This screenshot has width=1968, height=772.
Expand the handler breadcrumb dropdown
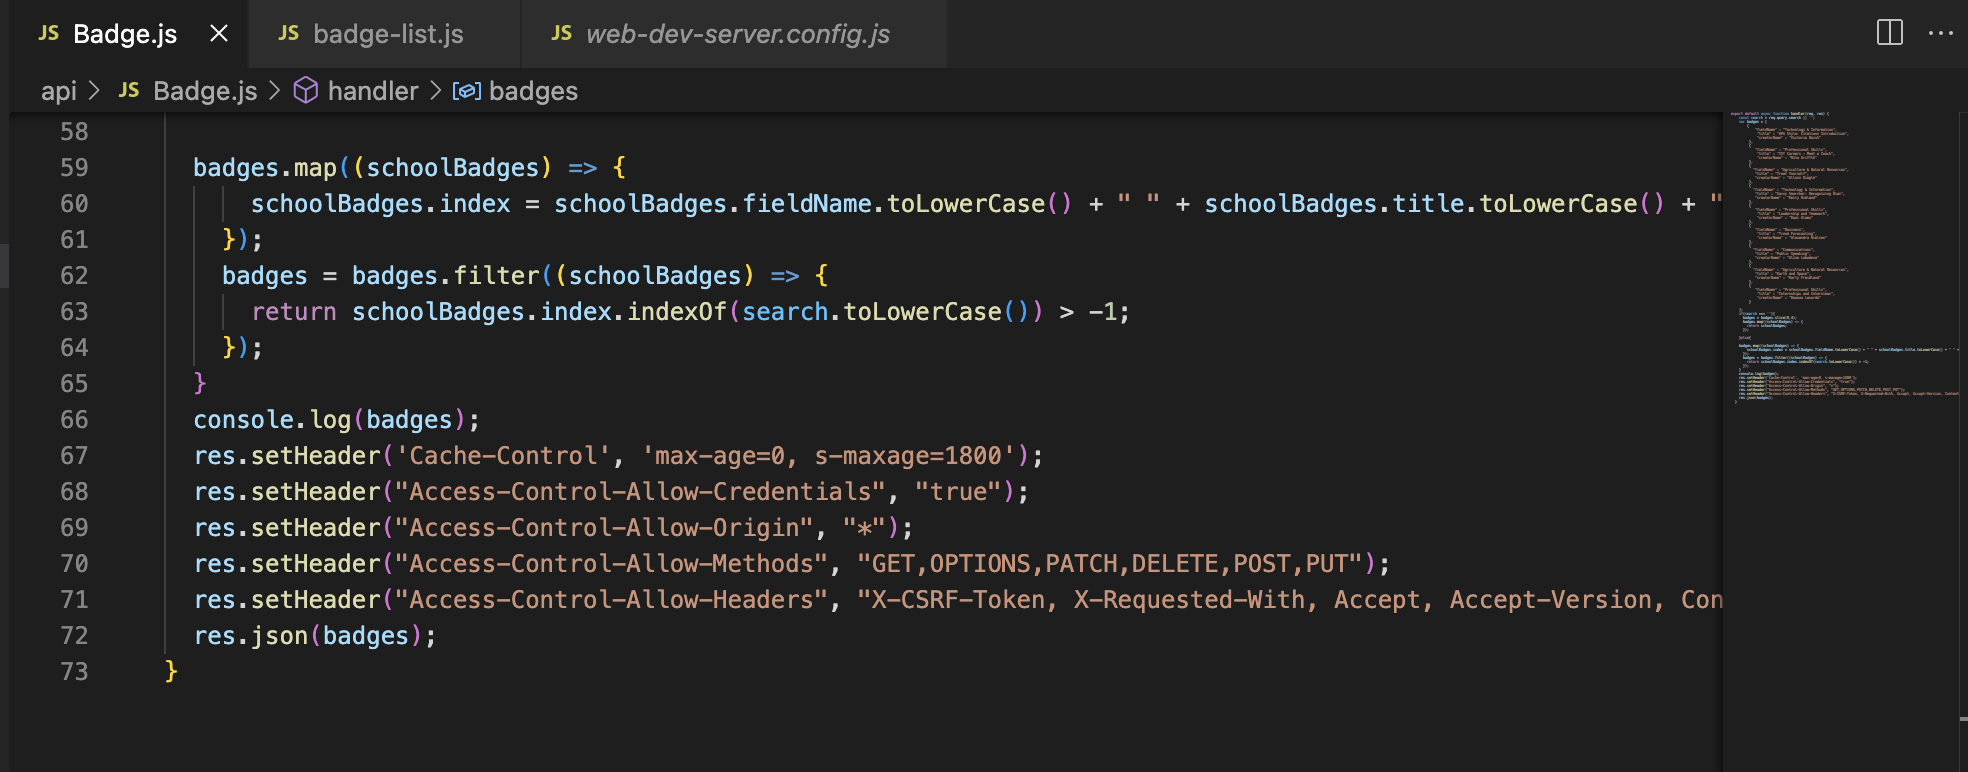(x=373, y=91)
